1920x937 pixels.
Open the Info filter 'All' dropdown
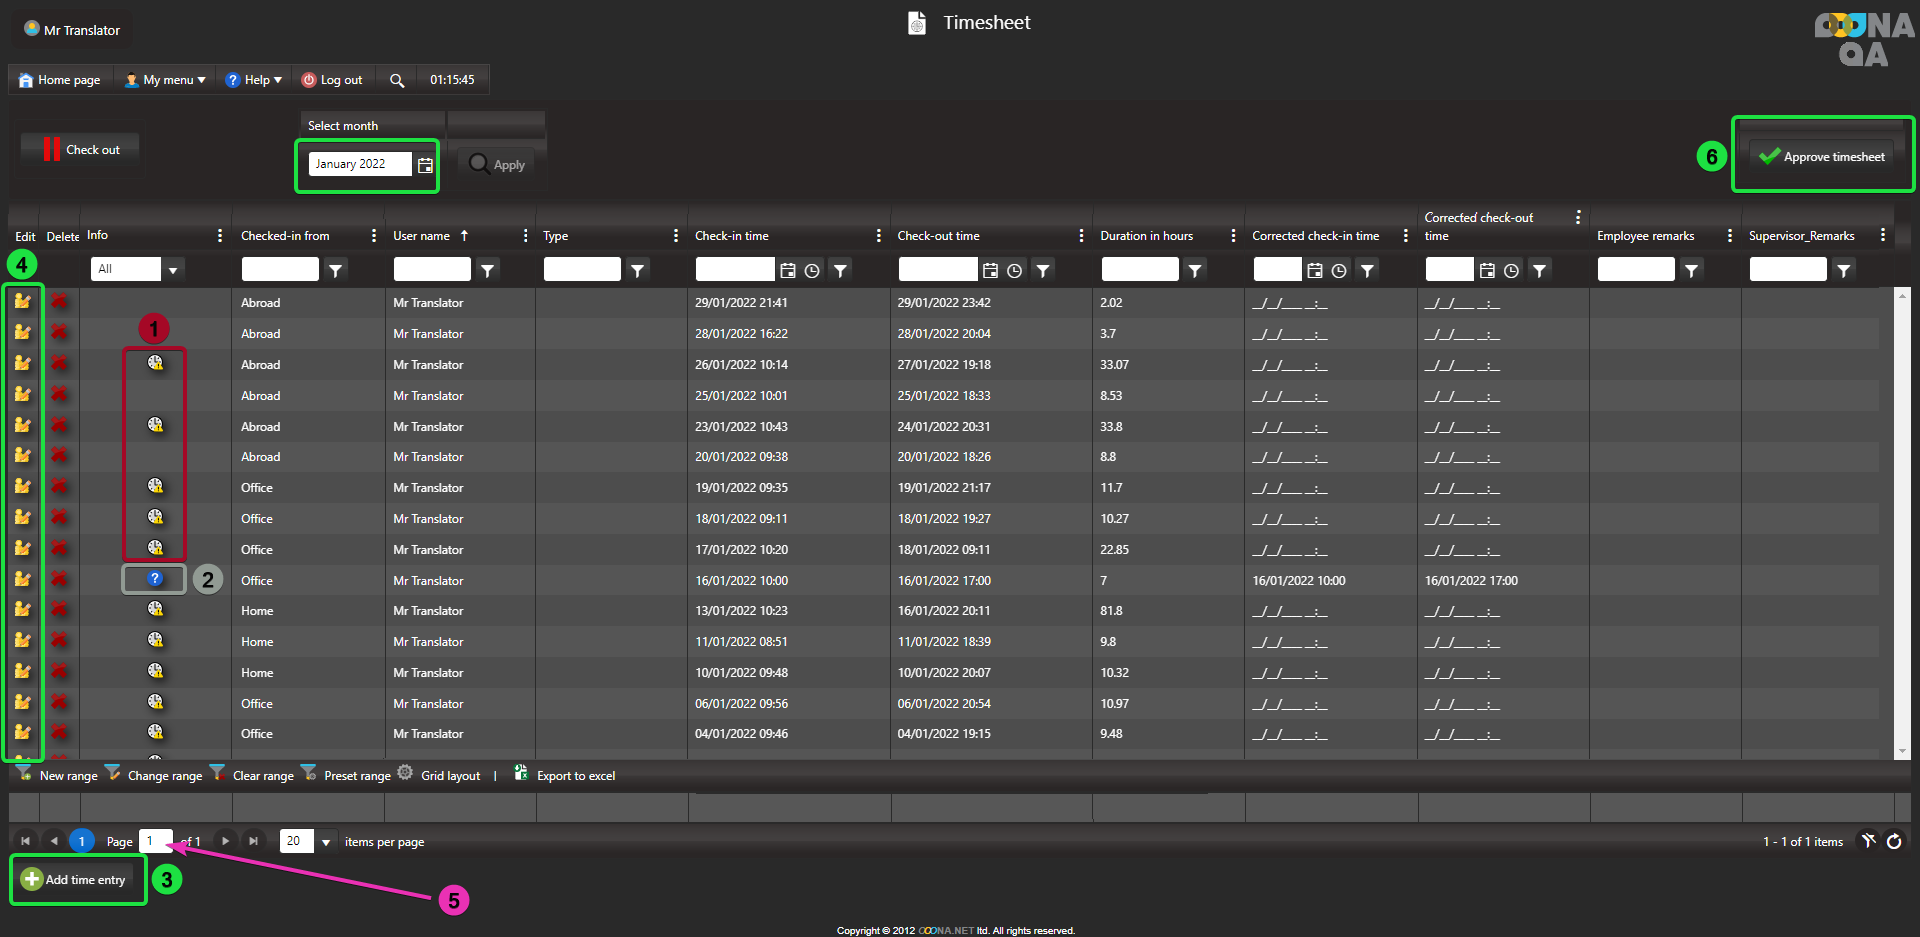coord(173,270)
